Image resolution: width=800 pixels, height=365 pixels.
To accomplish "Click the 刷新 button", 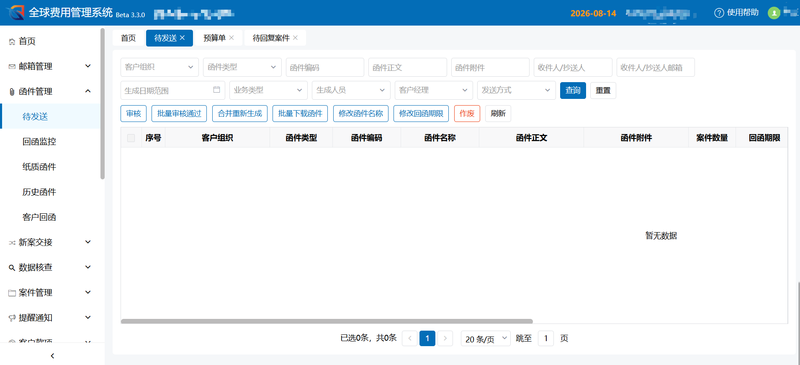I will pos(498,113).
